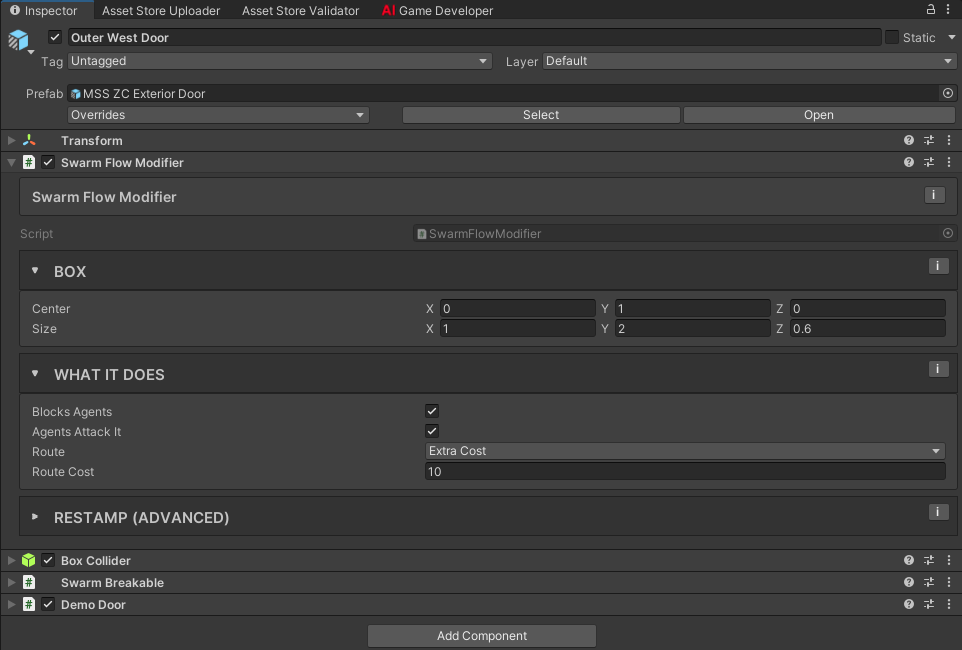Click the info button of BOX section
Image resolution: width=962 pixels, height=650 pixels.
938,266
